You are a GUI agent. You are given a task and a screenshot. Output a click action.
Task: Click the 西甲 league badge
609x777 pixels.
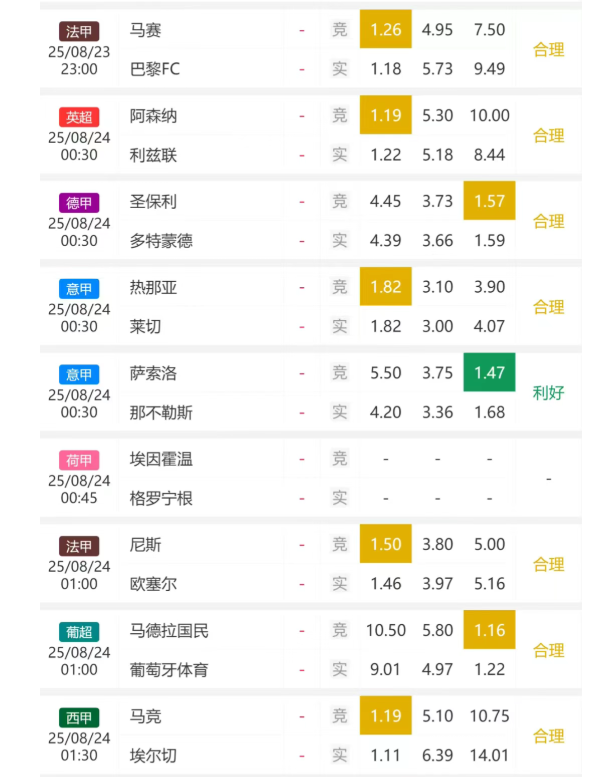79,718
